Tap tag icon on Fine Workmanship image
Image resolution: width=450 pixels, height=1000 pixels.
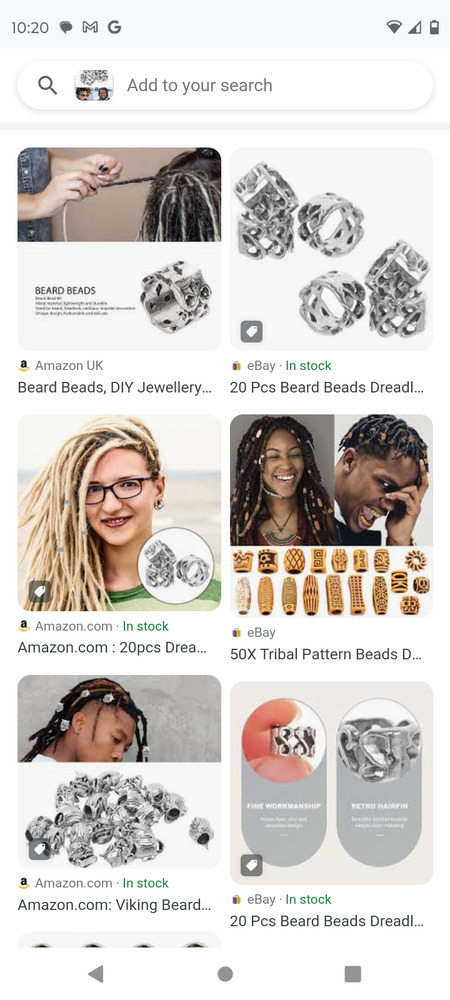251,865
